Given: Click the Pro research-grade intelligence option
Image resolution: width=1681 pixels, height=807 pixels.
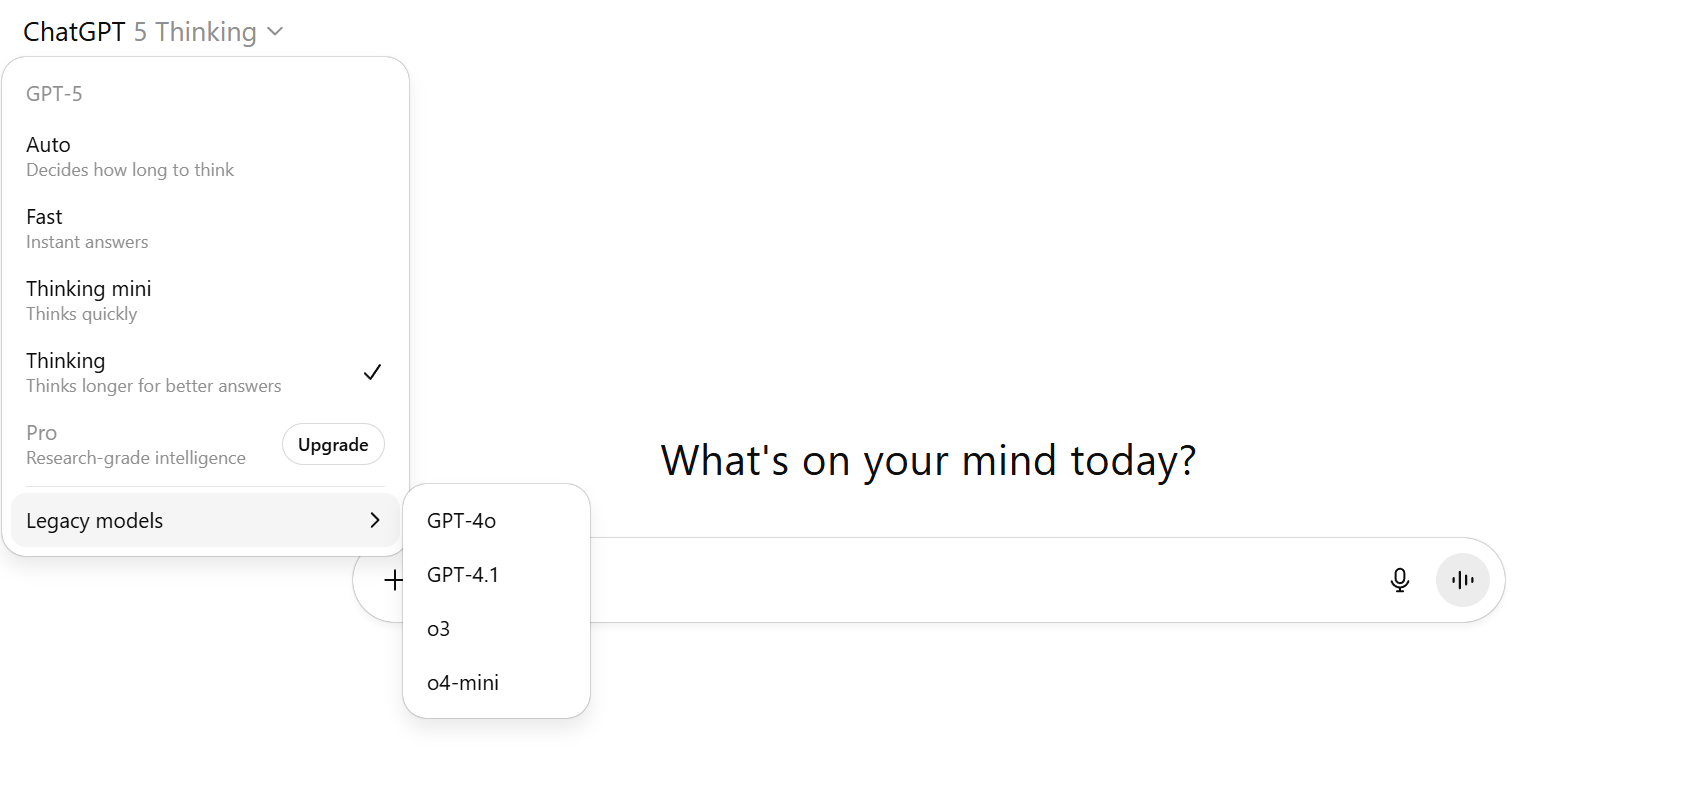Looking at the screenshot, I should click(135, 445).
